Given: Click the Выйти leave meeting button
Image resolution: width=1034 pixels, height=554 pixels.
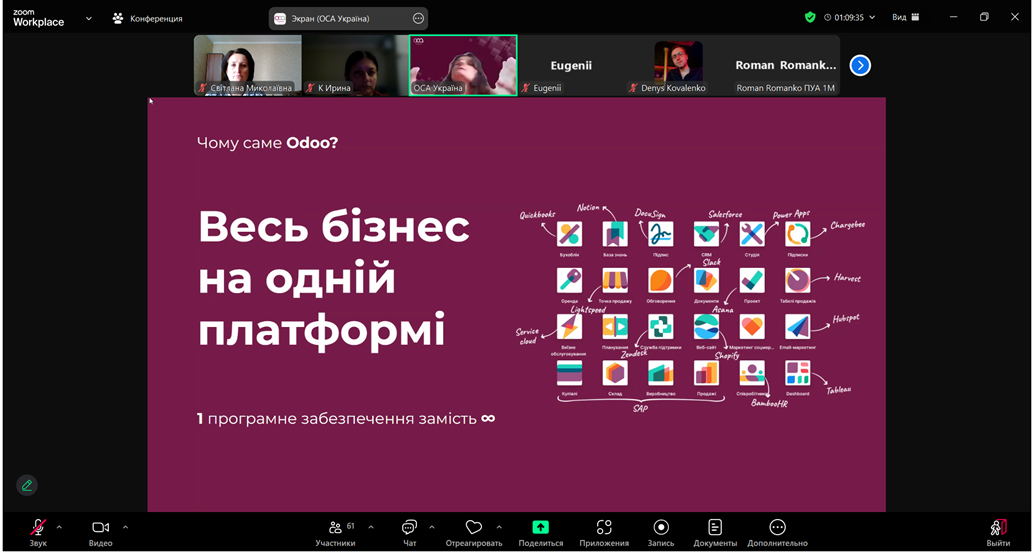Looking at the screenshot, I should point(998,533).
